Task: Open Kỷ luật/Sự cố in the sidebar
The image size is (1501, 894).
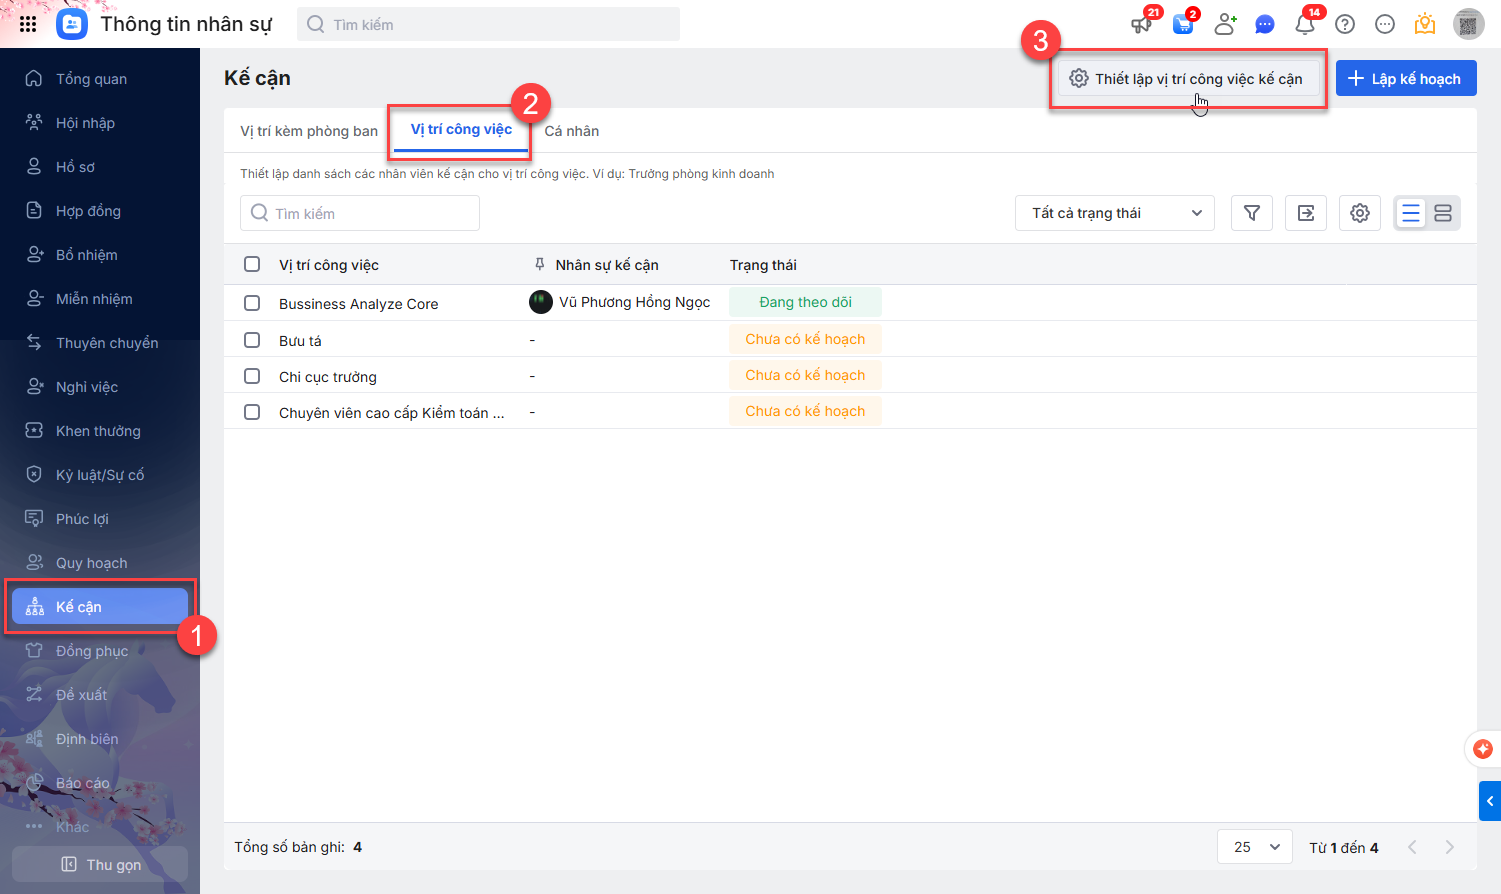Action: tap(100, 475)
